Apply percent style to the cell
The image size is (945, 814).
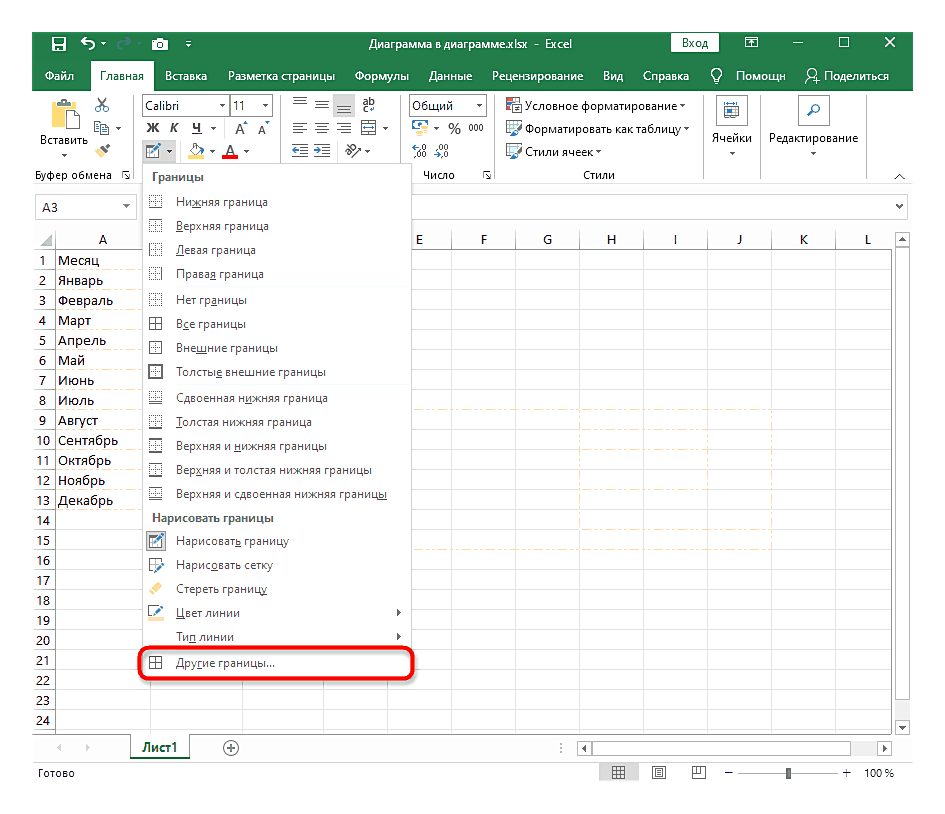point(454,128)
